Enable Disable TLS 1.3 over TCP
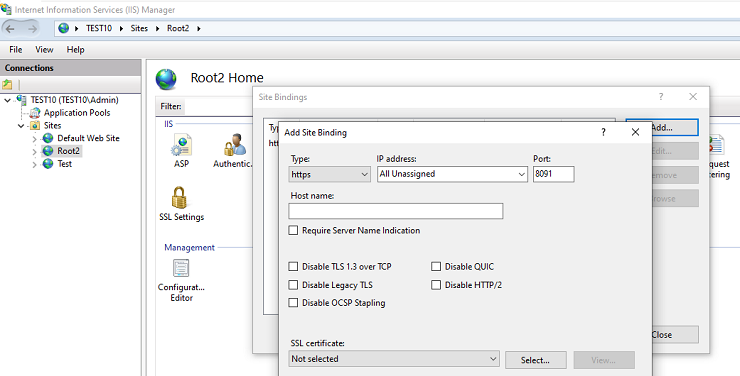This screenshot has height=376, width=740. (x=293, y=267)
